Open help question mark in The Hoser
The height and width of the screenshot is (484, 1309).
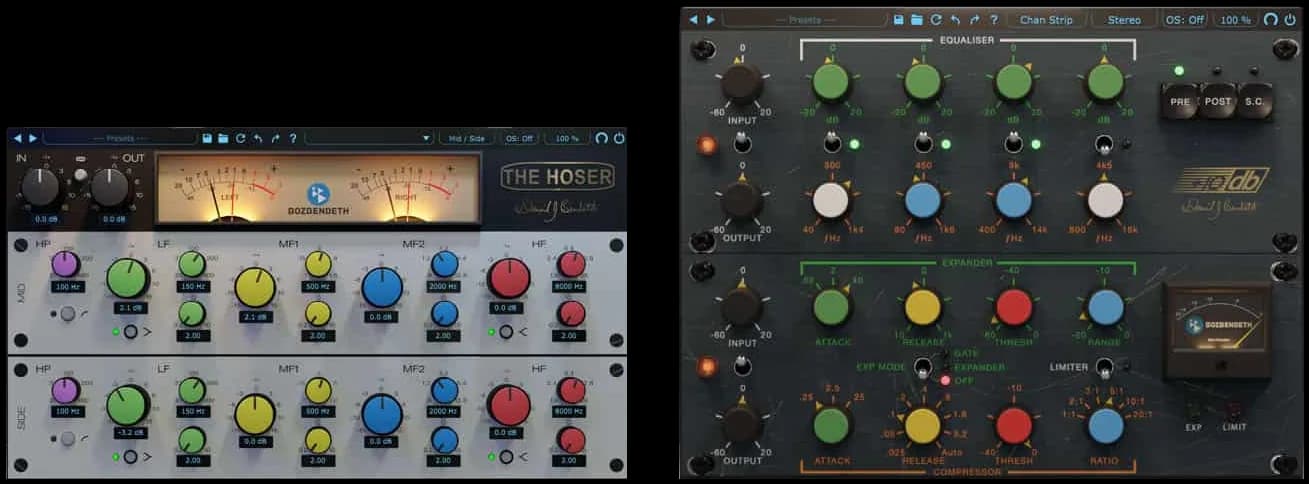click(292, 138)
